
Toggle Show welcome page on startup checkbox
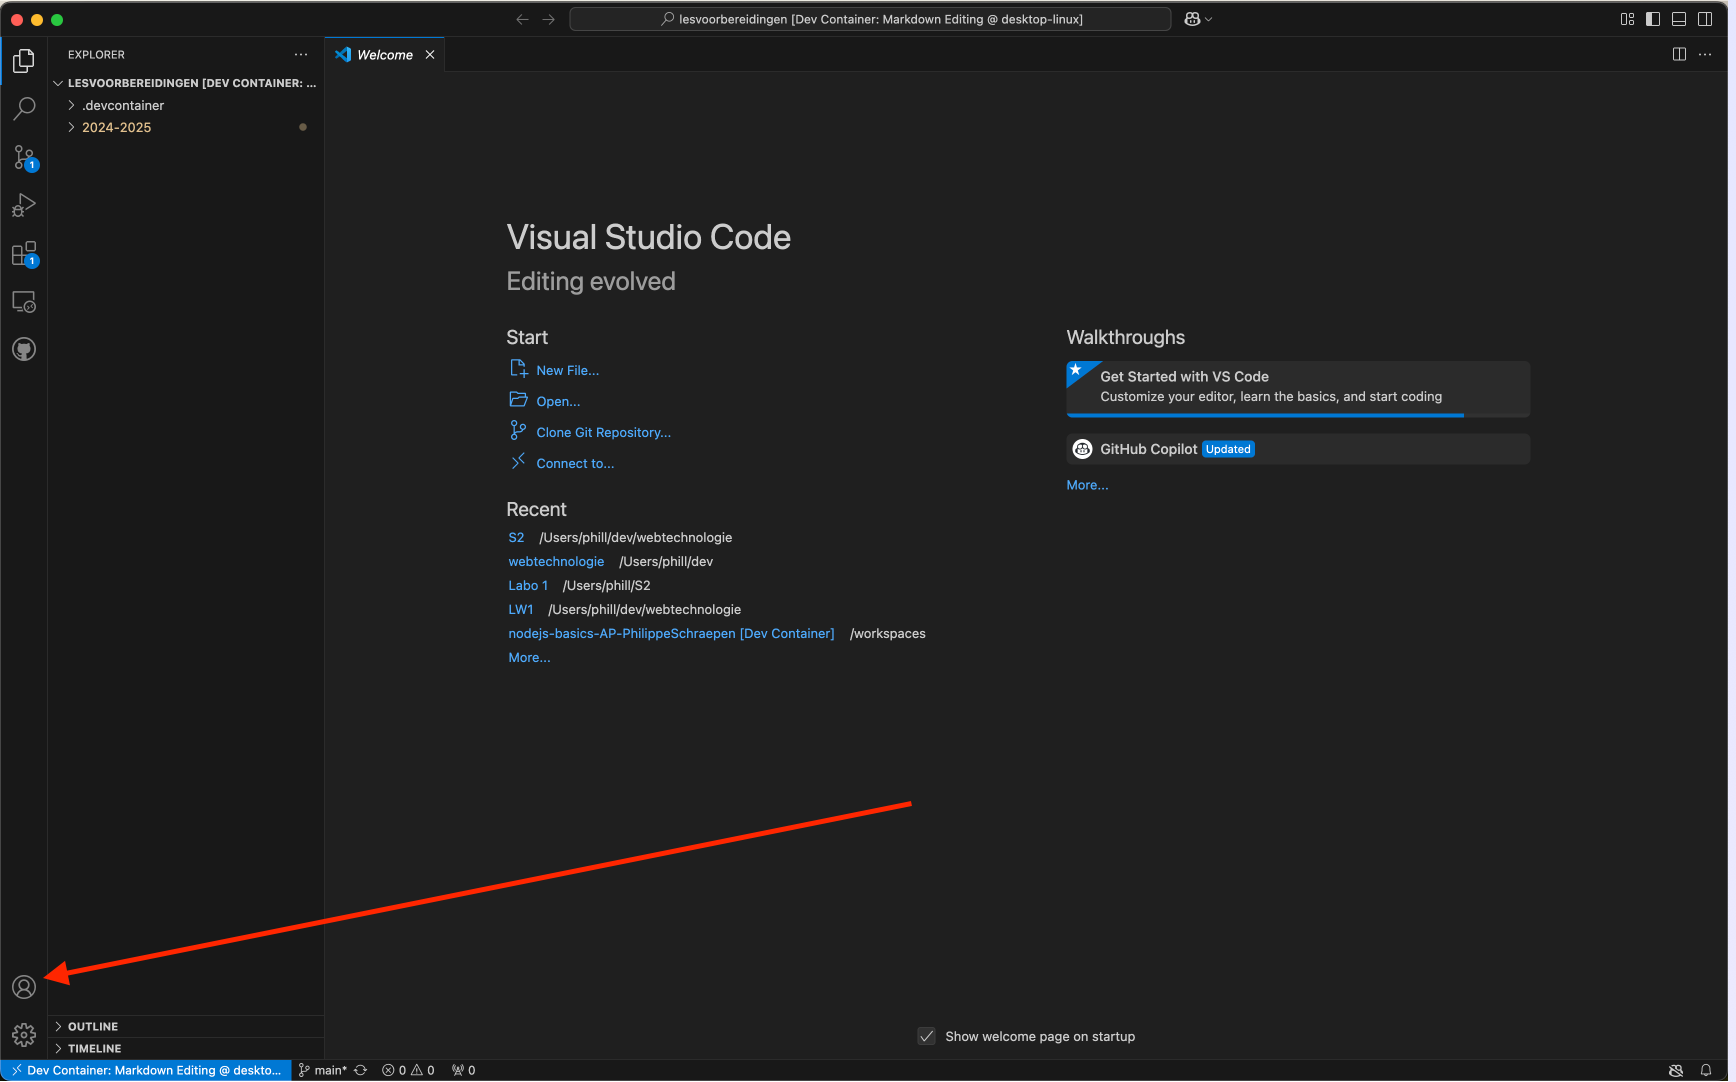pos(927,1036)
